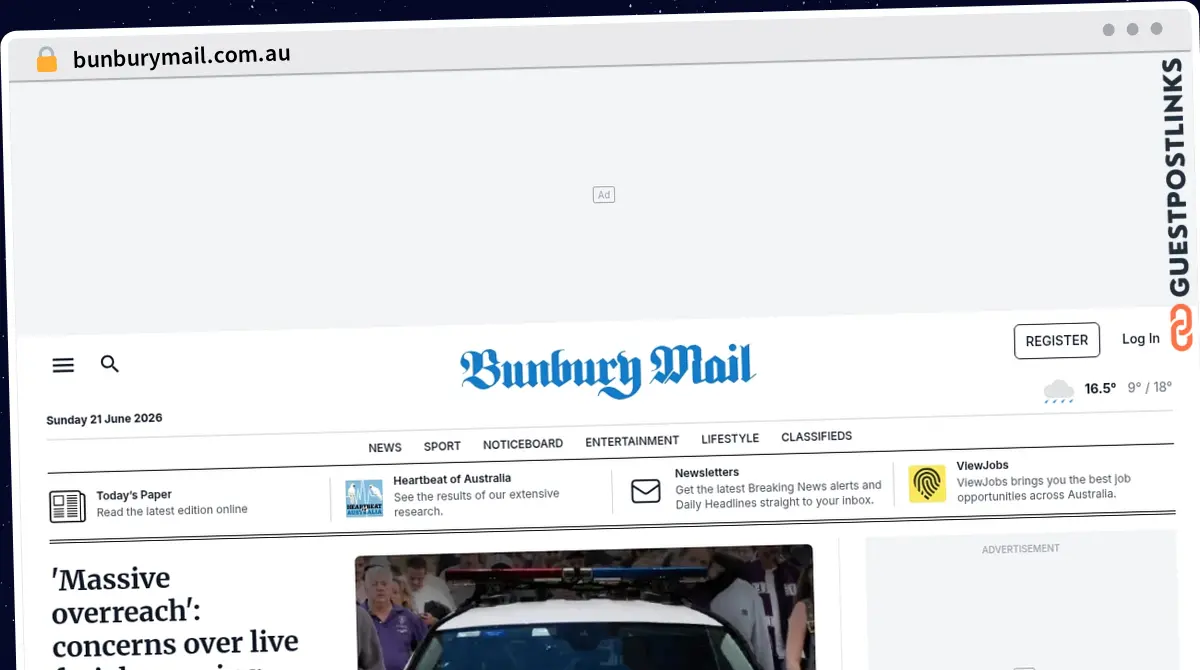
Task: Click the Today's Paper newspaper icon
Action: [68, 506]
